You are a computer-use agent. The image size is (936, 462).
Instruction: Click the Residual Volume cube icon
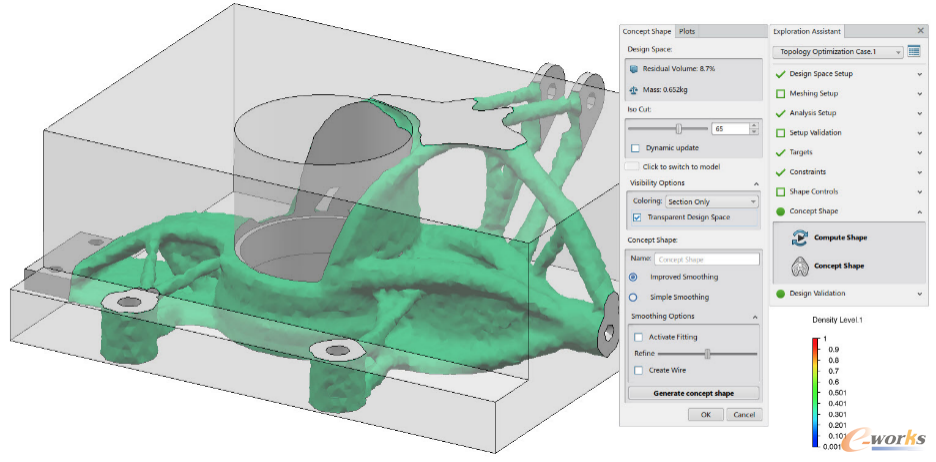click(634, 69)
